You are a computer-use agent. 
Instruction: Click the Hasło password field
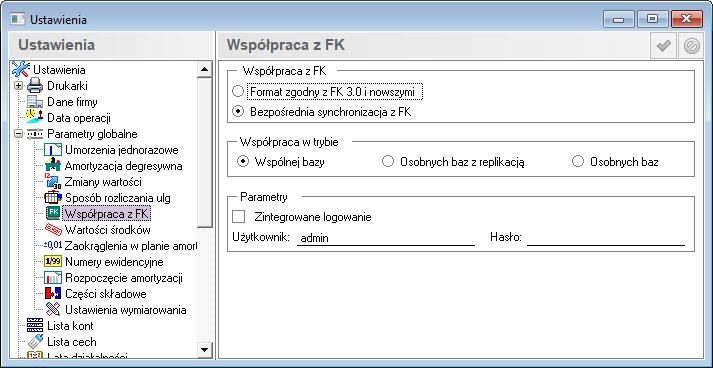tap(606, 237)
